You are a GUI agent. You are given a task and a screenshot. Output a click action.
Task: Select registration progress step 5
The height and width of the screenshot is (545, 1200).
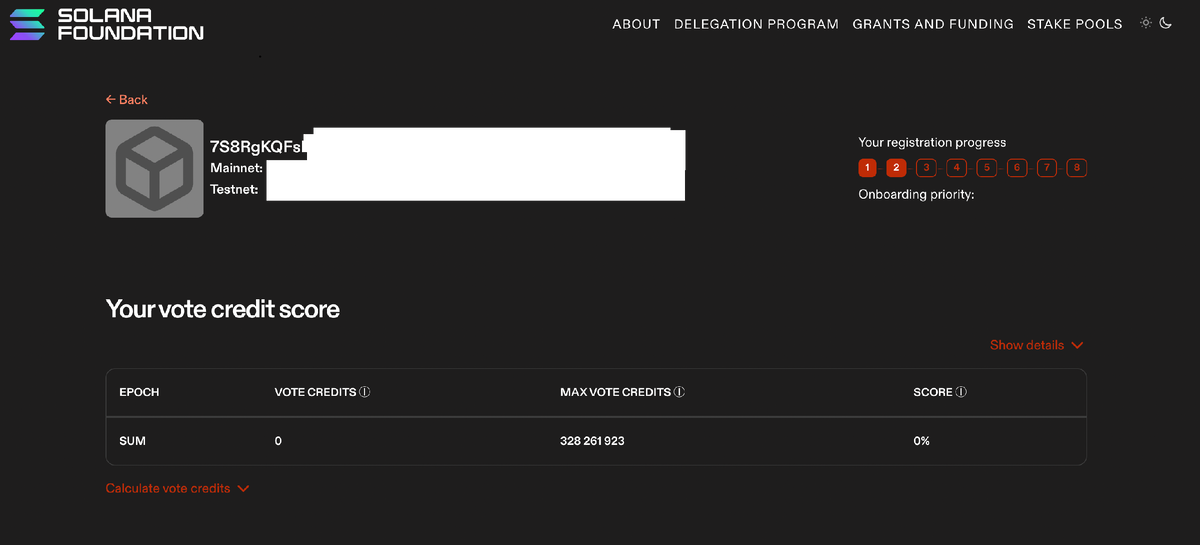987,168
